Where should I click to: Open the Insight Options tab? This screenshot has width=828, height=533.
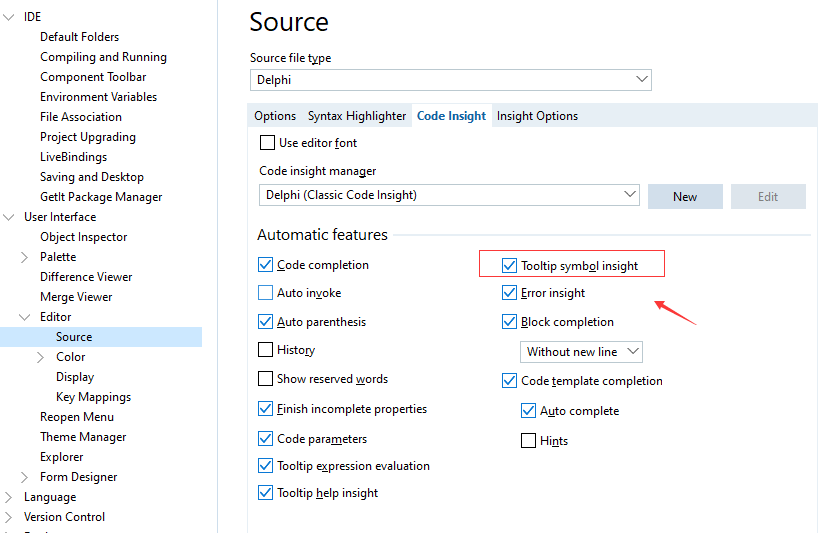point(537,116)
